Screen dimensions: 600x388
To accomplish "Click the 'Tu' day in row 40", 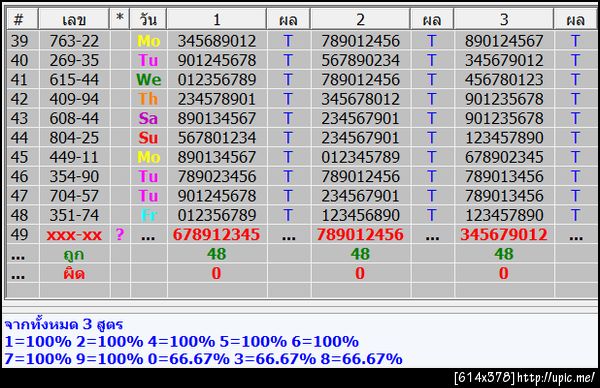I will coord(148,60).
